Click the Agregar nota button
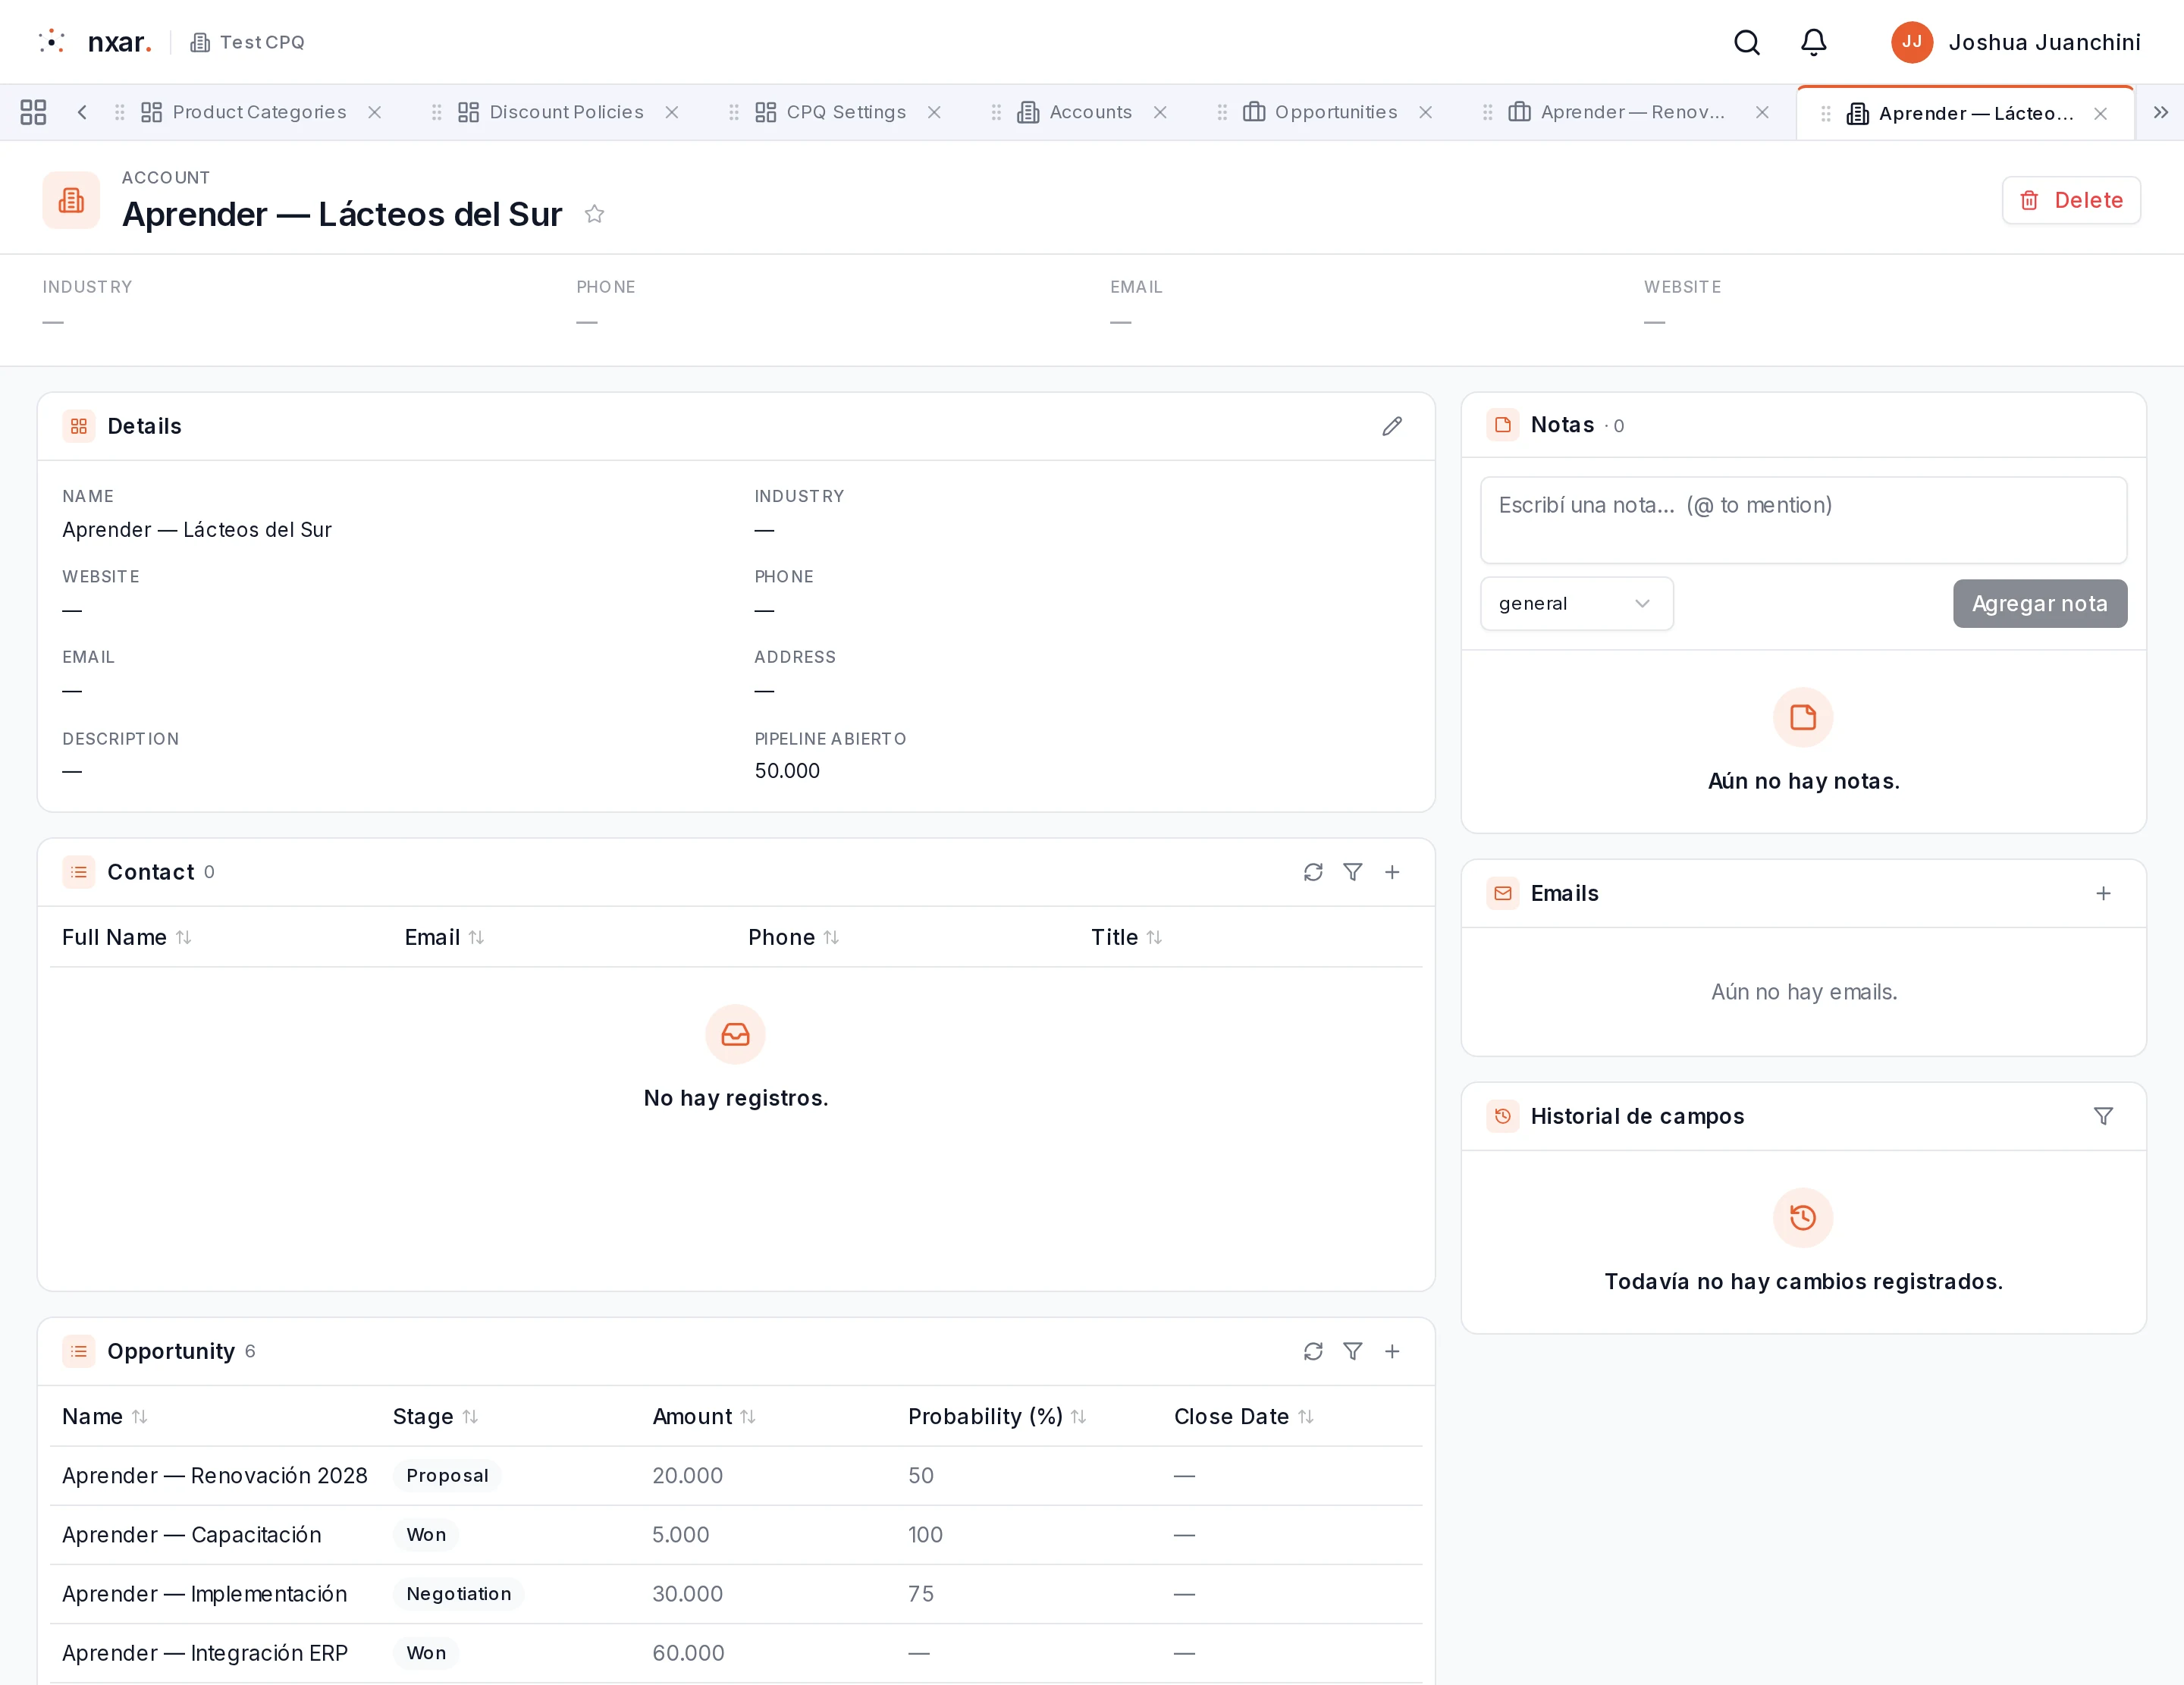 2039,604
